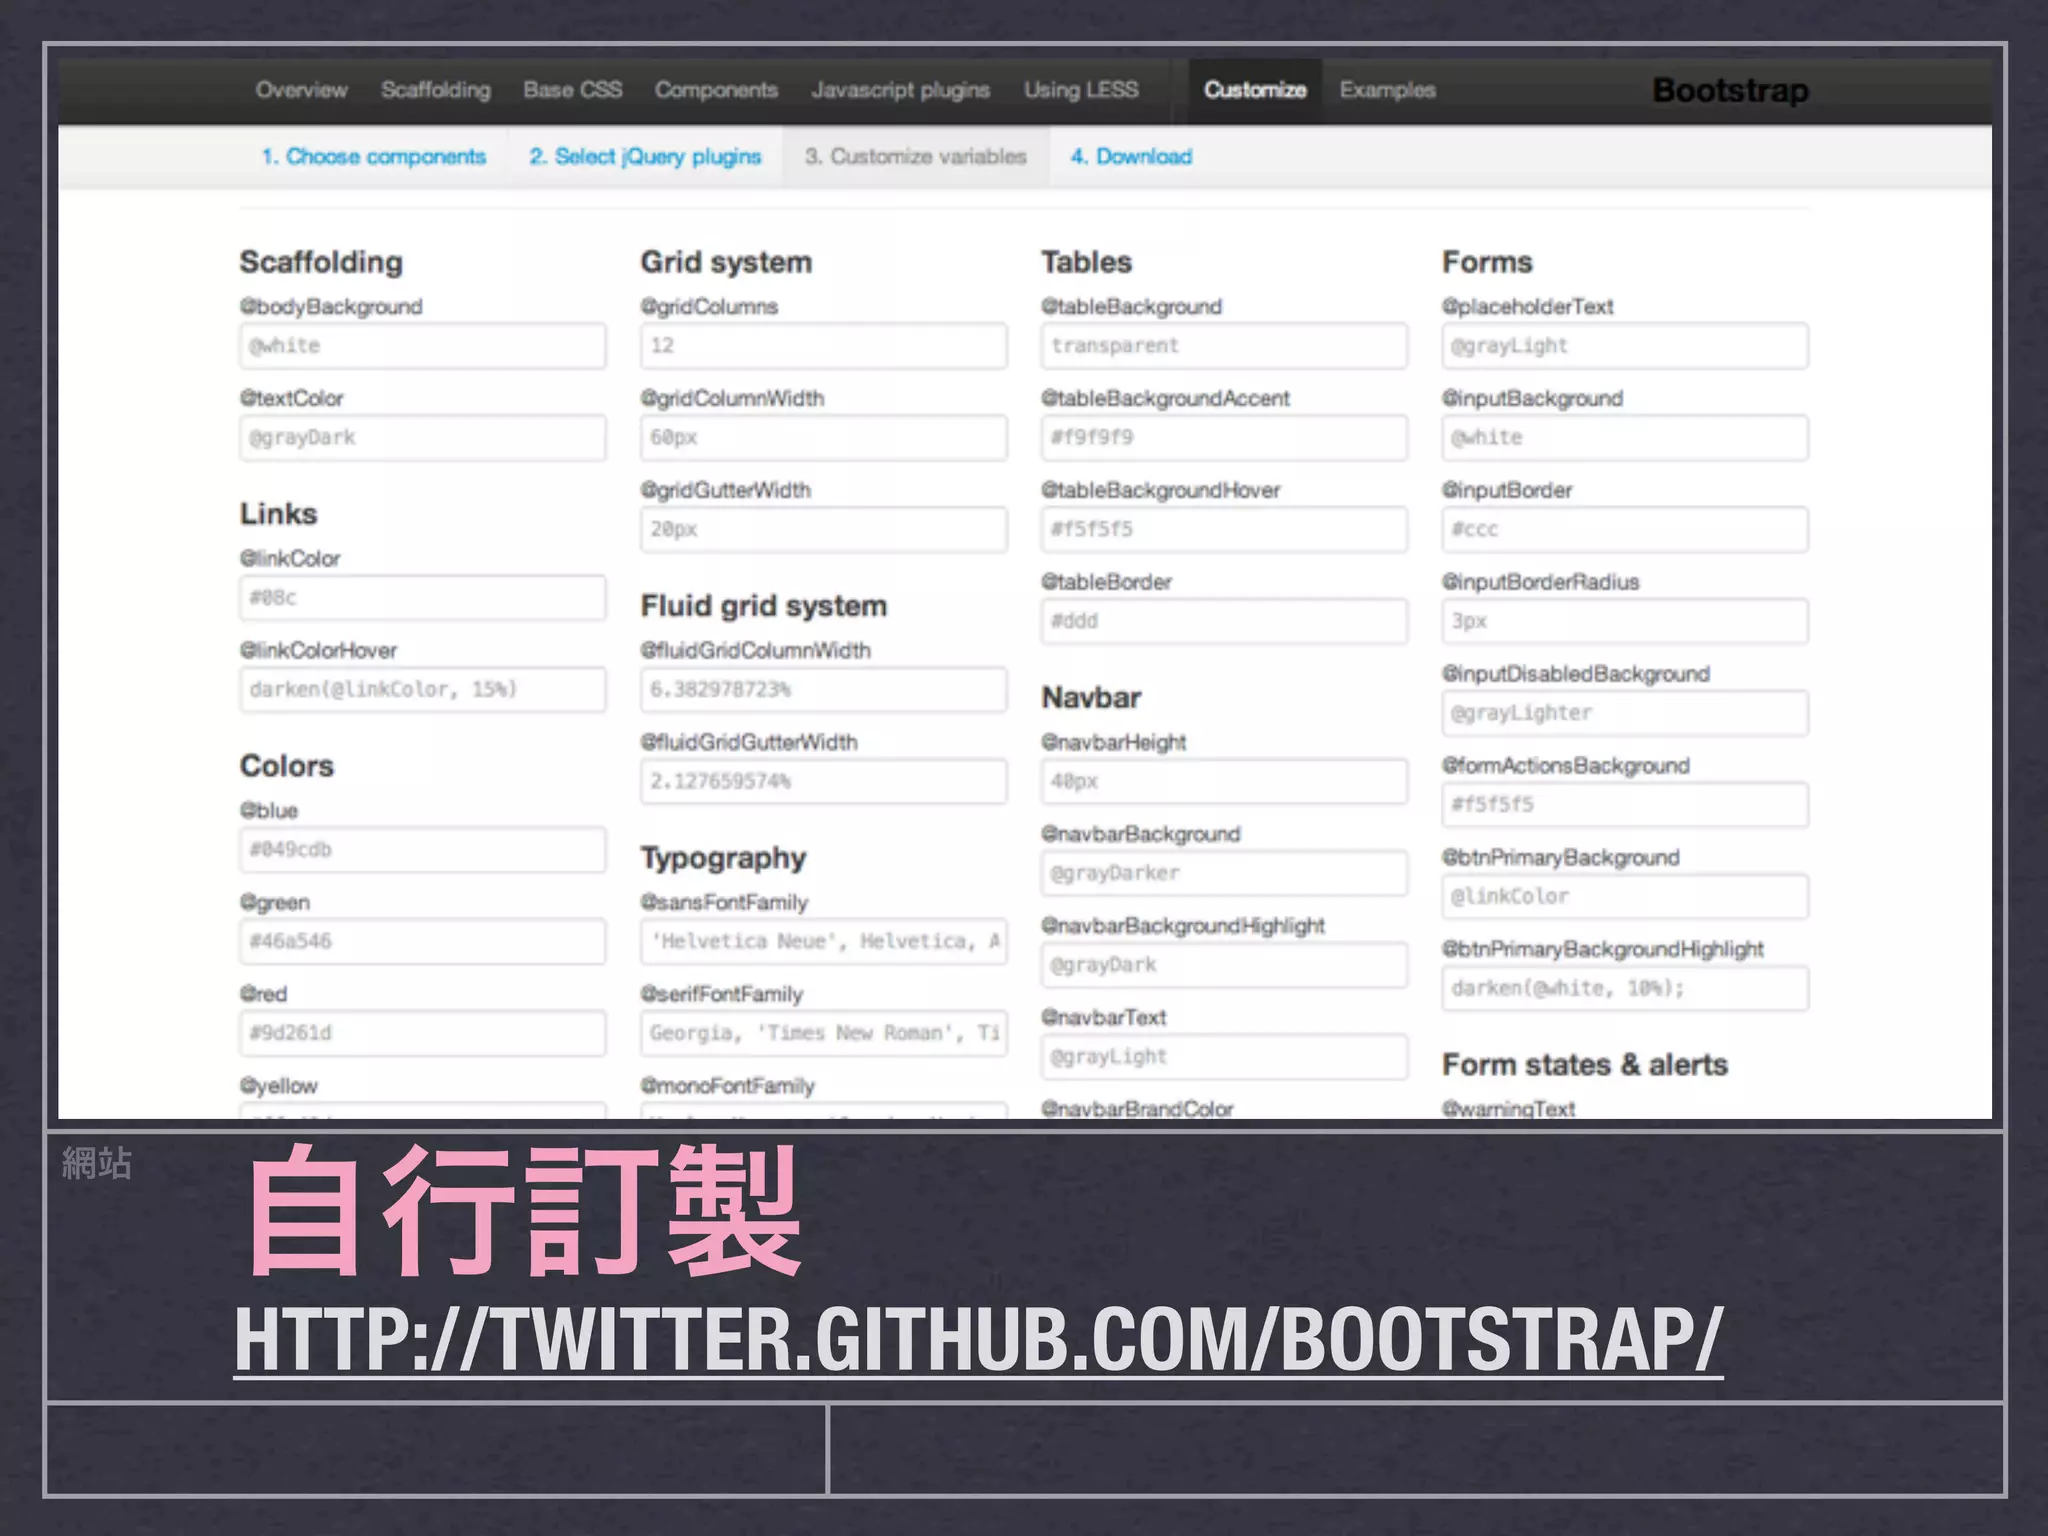Click the @warningText variable label
This screenshot has height=1536, width=2048.
1508,1108
